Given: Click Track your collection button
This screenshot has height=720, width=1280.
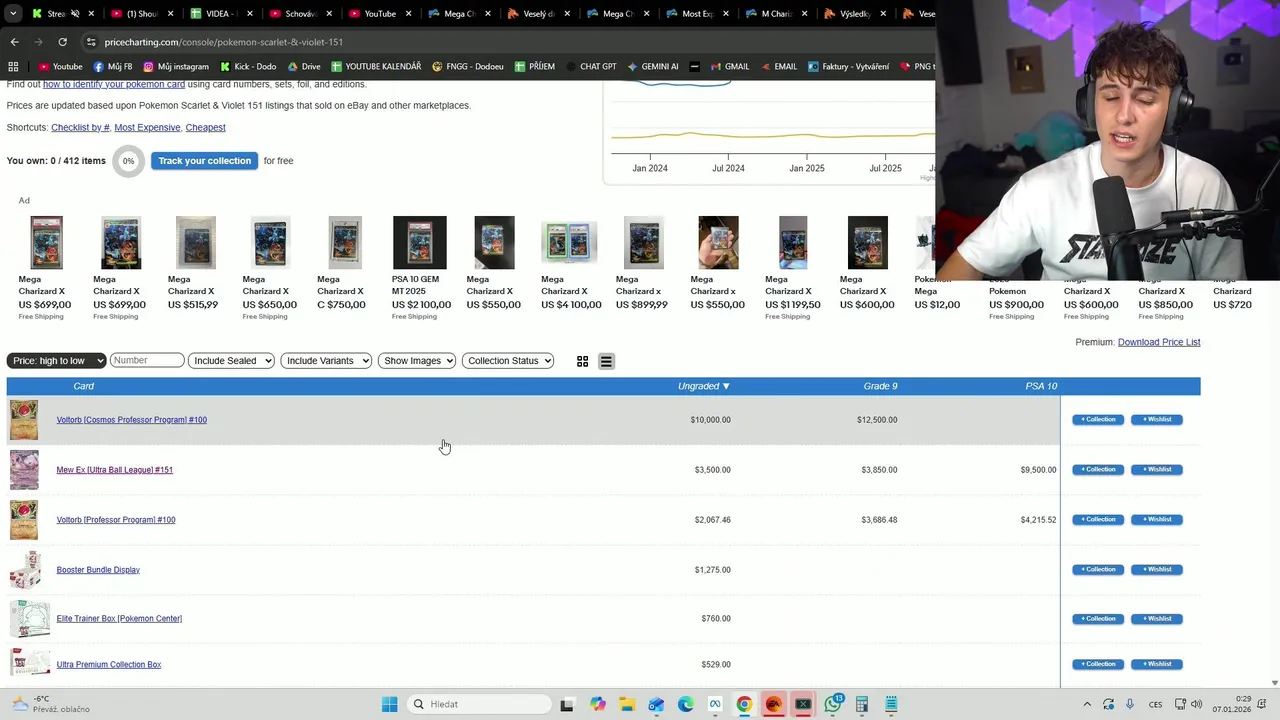Looking at the screenshot, I should pyautogui.click(x=204, y=161).
